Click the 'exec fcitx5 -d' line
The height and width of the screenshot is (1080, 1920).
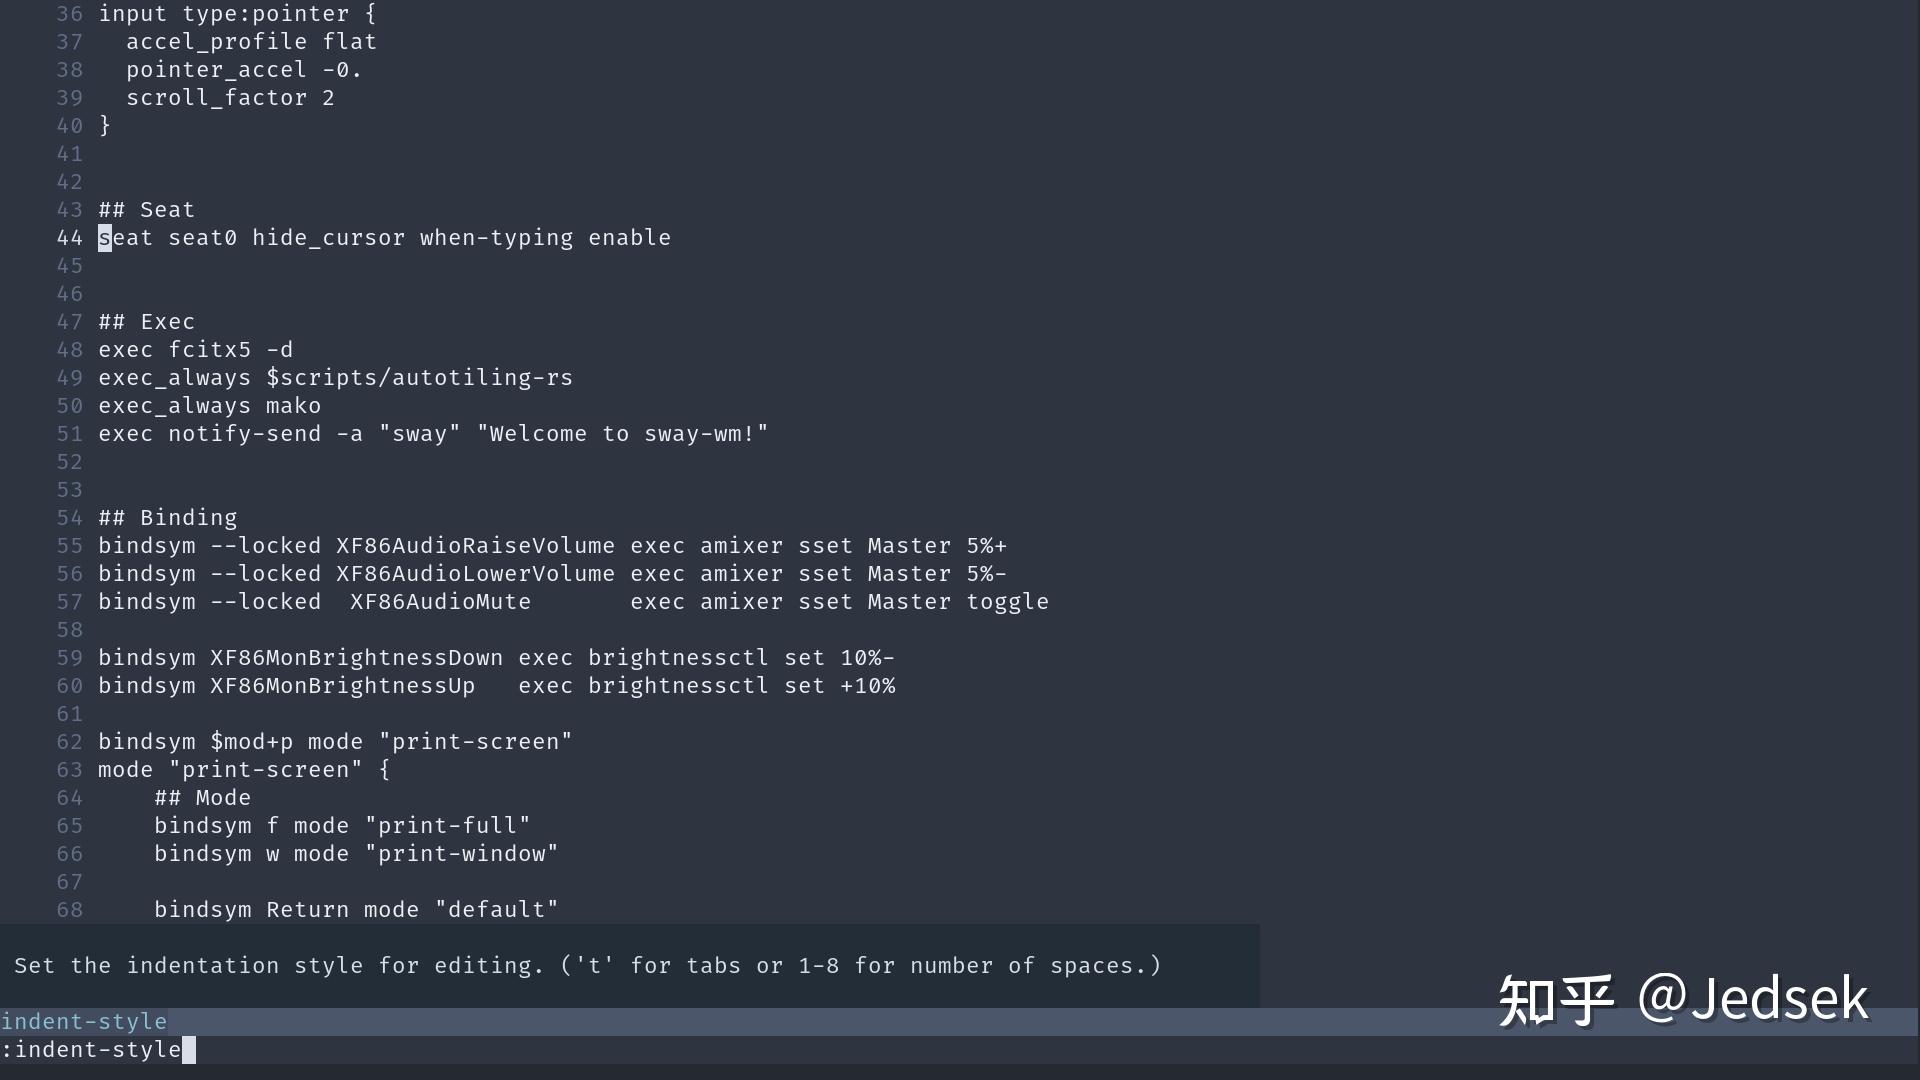[195, 350]
